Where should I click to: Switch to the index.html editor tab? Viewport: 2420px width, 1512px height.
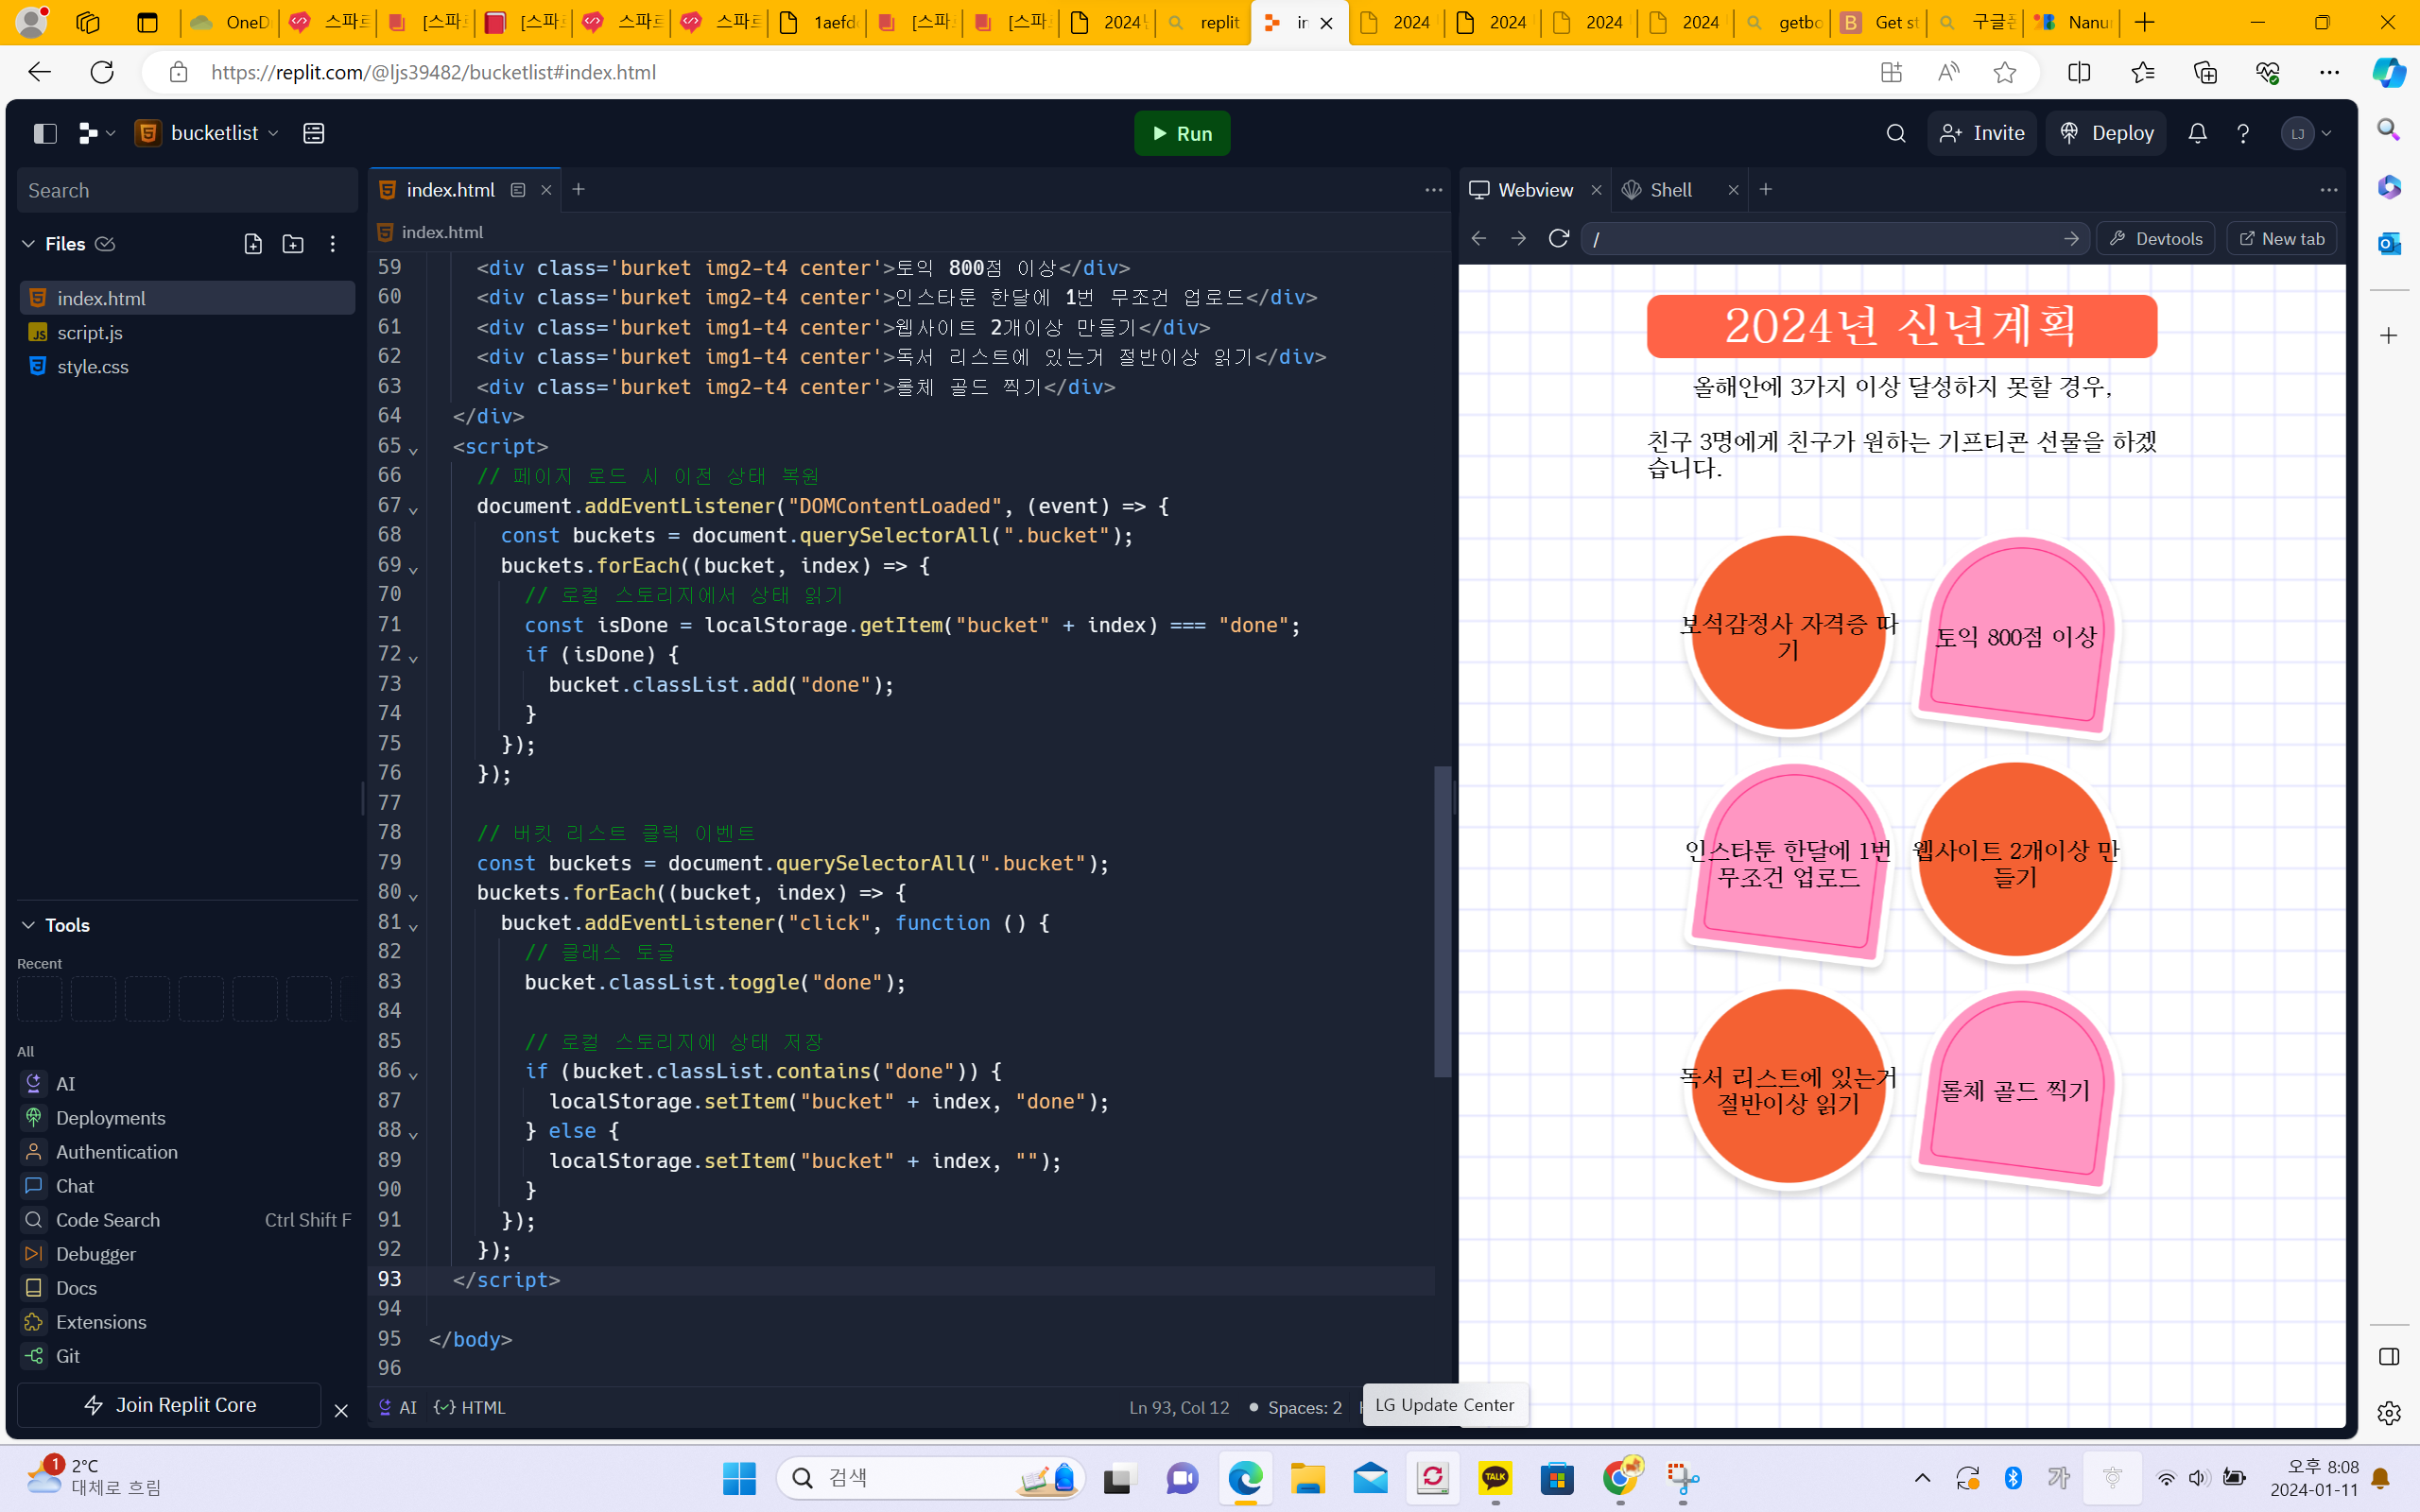click(451, 190)
